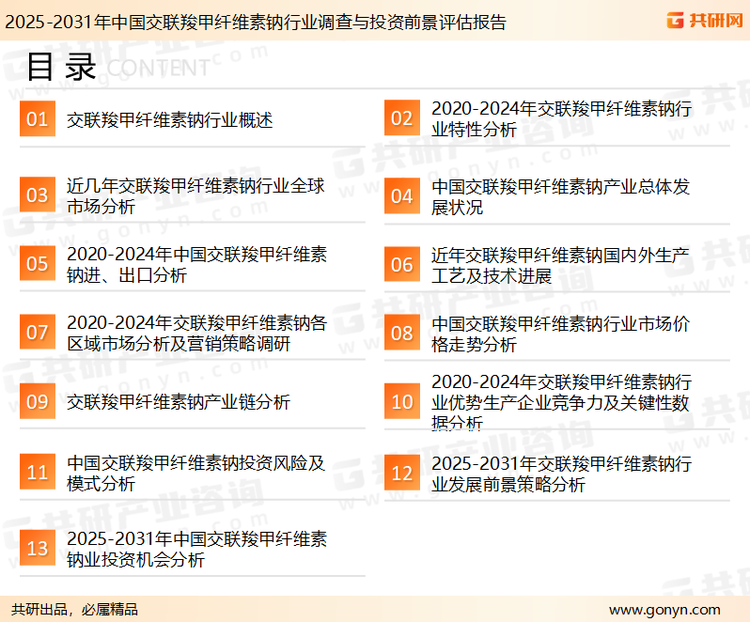Select chapter 交联羧甲纤维素钠行业概述
The image size is (750, 622).
point(169,120)
